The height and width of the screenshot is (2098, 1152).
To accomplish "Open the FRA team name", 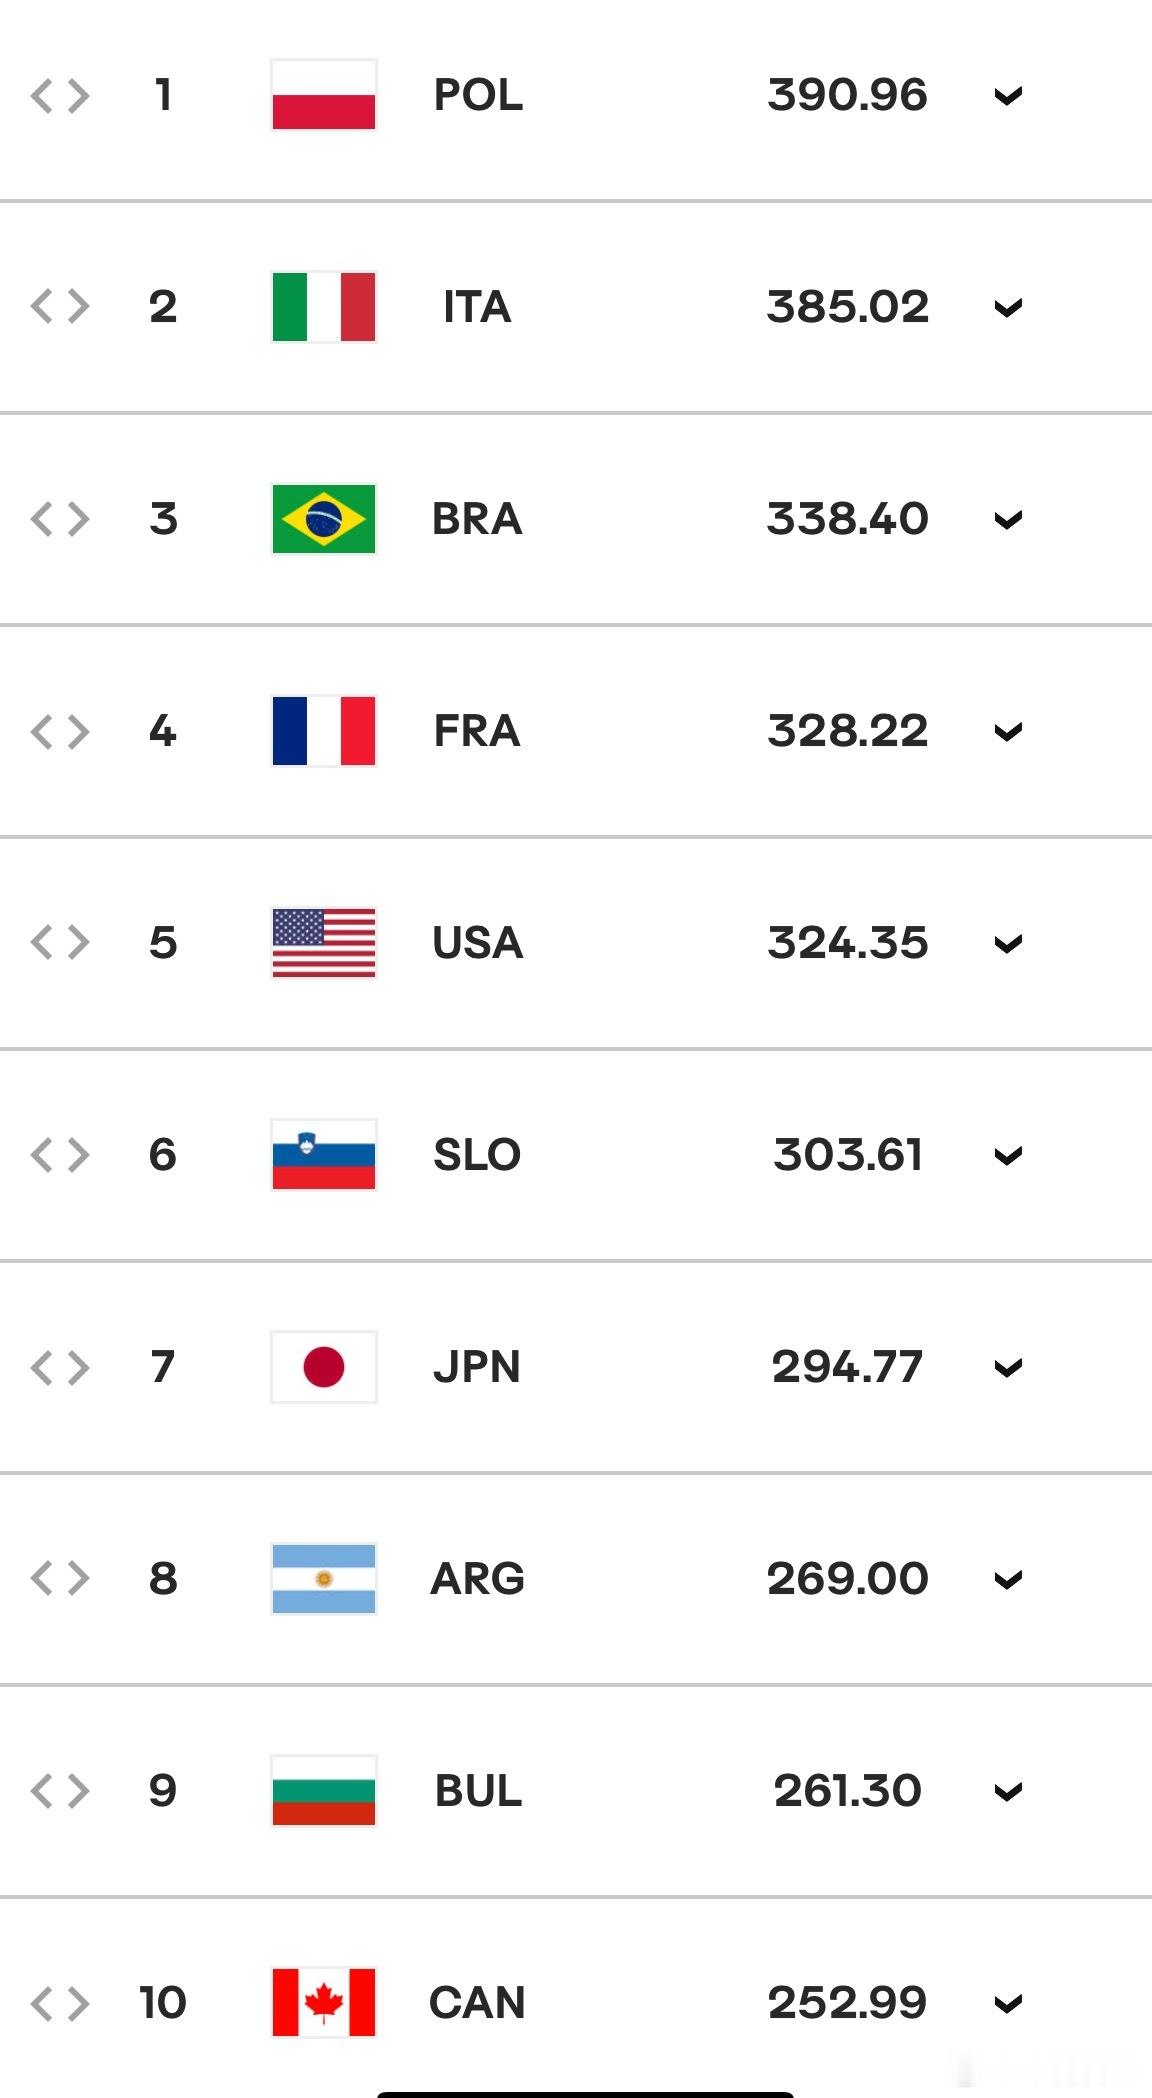I will coord(477,731).
